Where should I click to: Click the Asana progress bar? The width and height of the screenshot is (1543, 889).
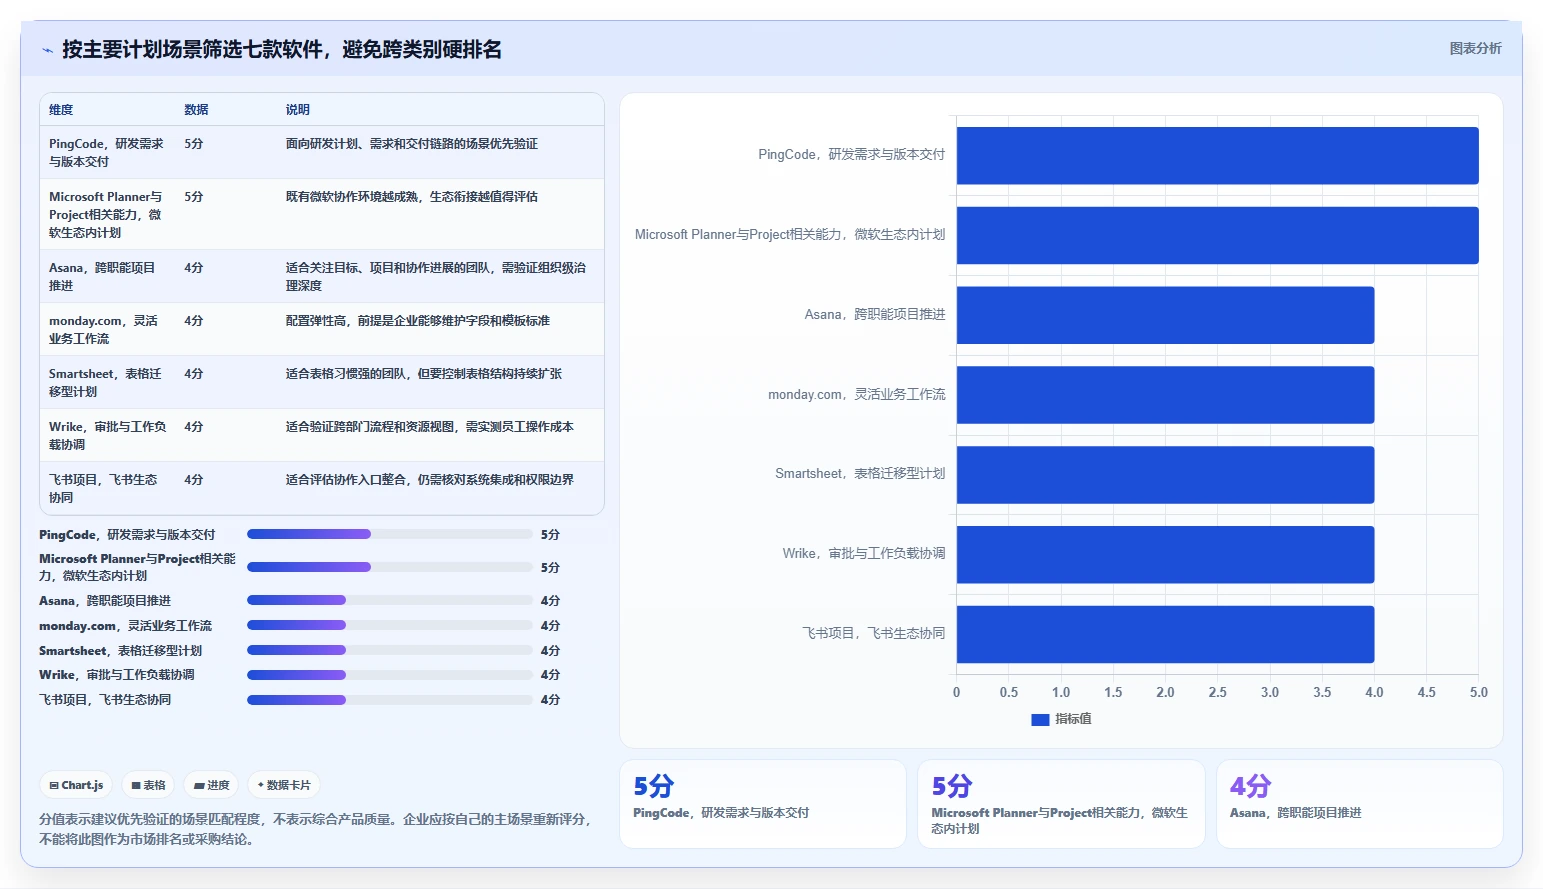(x=390, y=600)
